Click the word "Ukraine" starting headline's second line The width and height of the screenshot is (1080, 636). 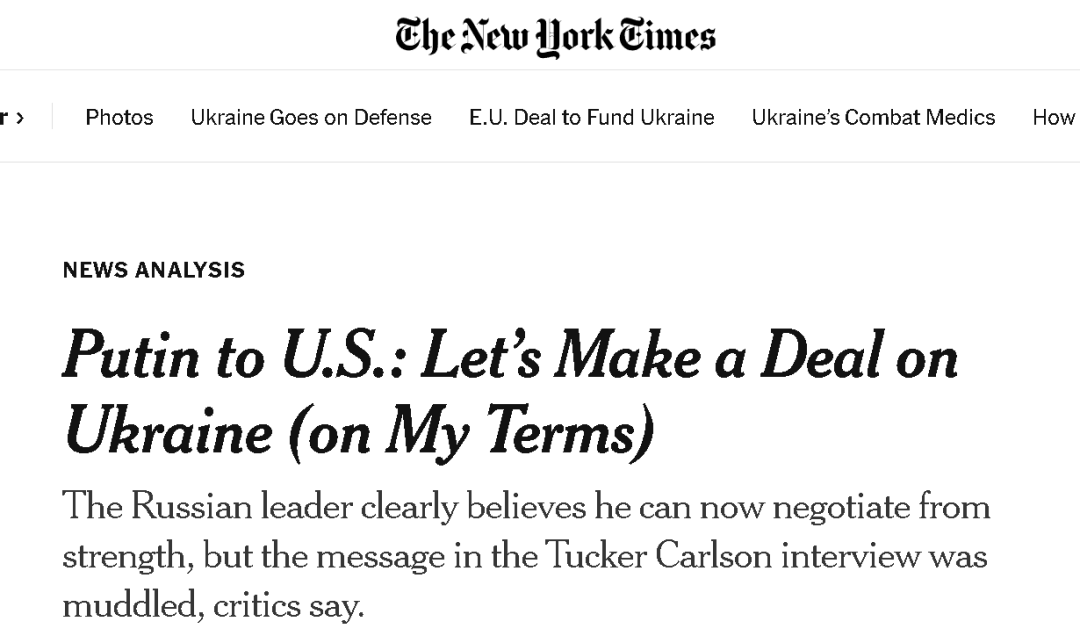coord(169,431)
